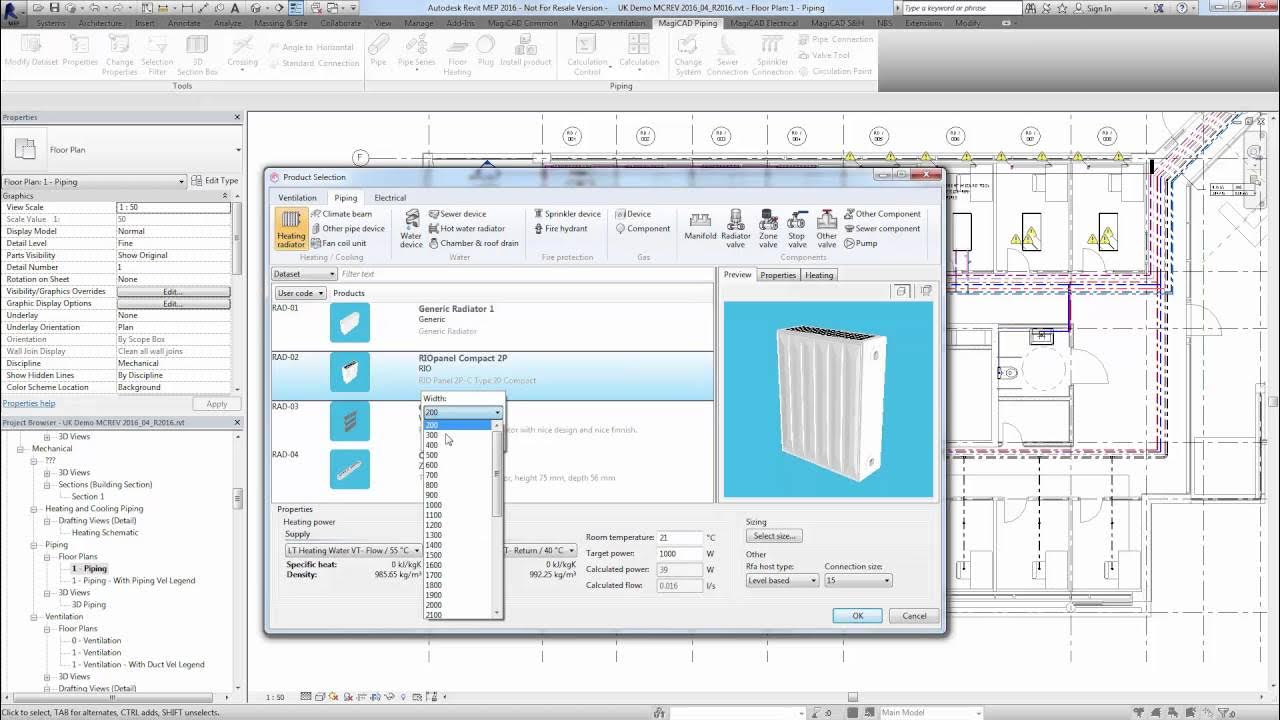1280x720 pixels.
Task: Select the Stop valve component
Action: pos(797,228)
